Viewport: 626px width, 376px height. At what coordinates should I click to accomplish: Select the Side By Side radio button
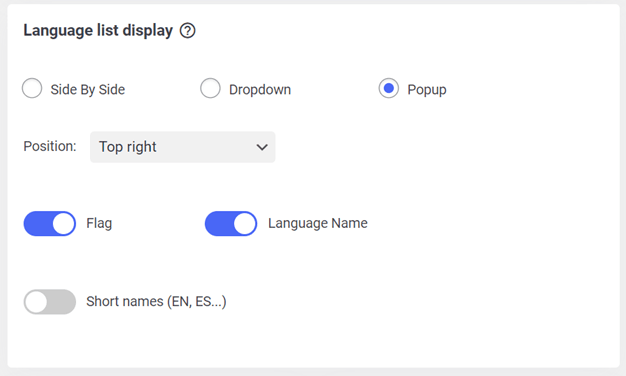pyautogui.click(x=32, y=88)
